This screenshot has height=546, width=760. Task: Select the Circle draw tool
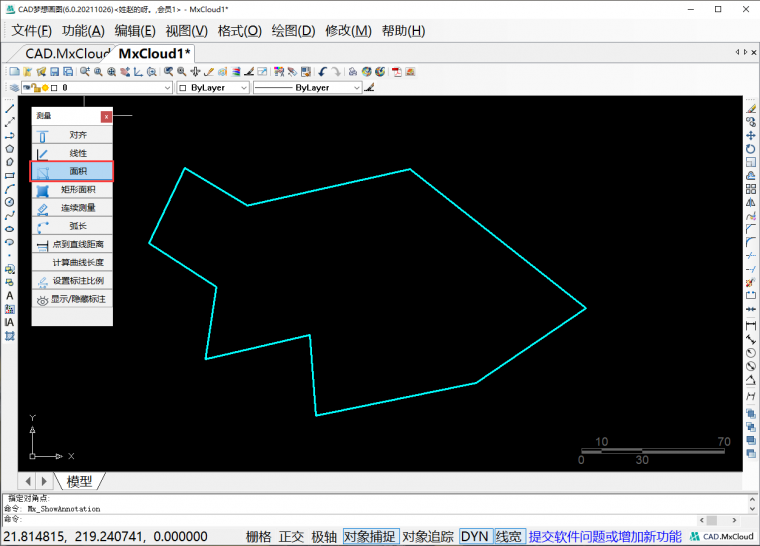pyautogui.click(x=9, y=202)
